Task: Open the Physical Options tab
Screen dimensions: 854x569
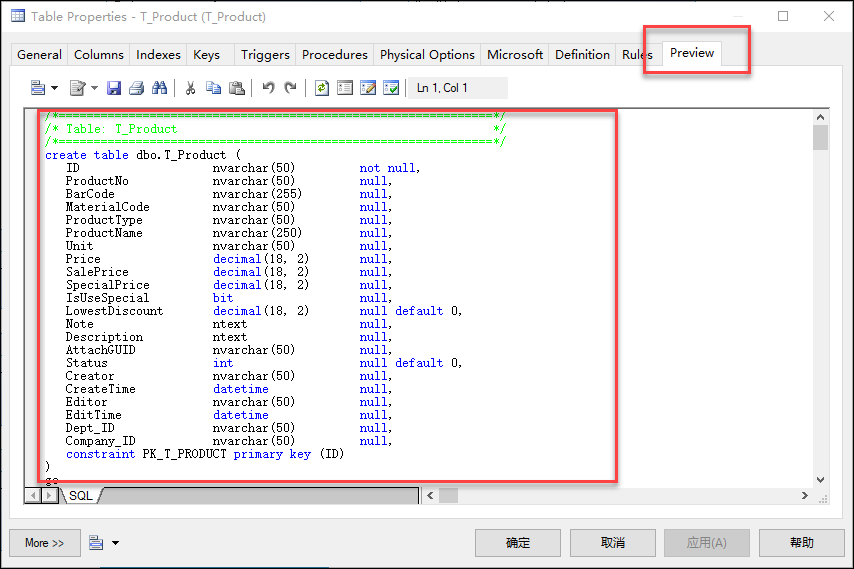Action: tap(427, 55)
